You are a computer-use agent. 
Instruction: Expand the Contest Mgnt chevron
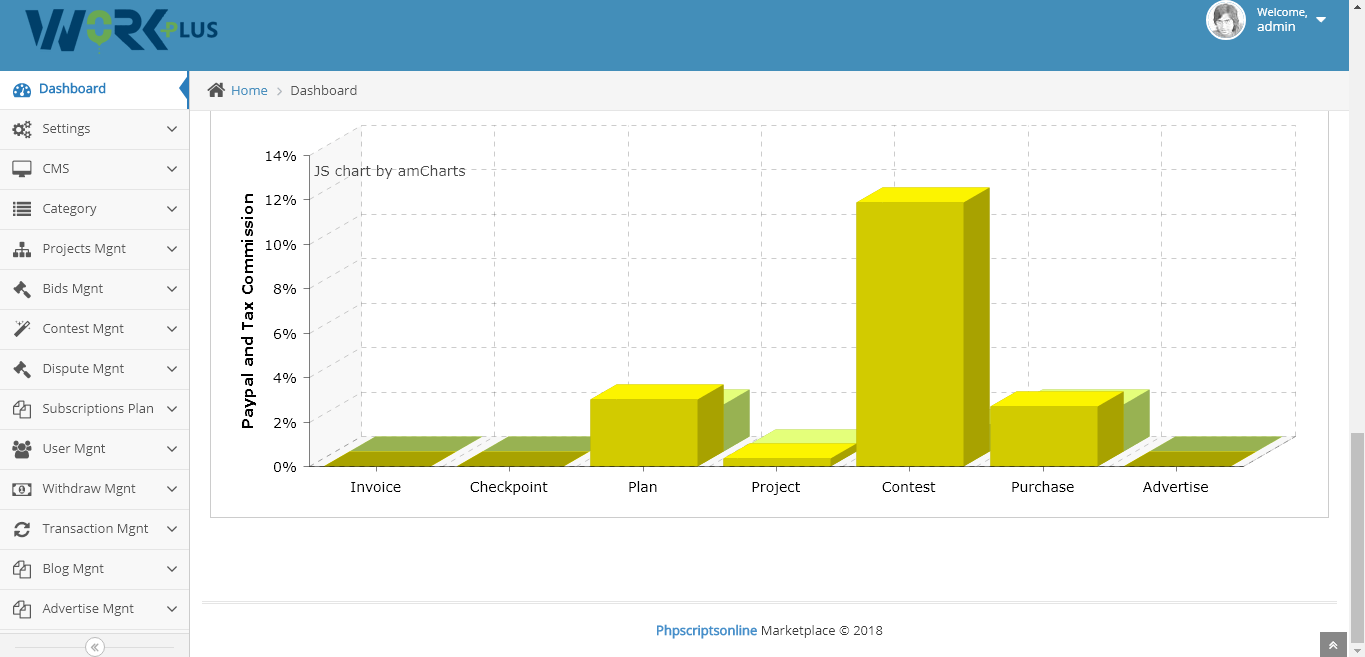tap(172, 329)
